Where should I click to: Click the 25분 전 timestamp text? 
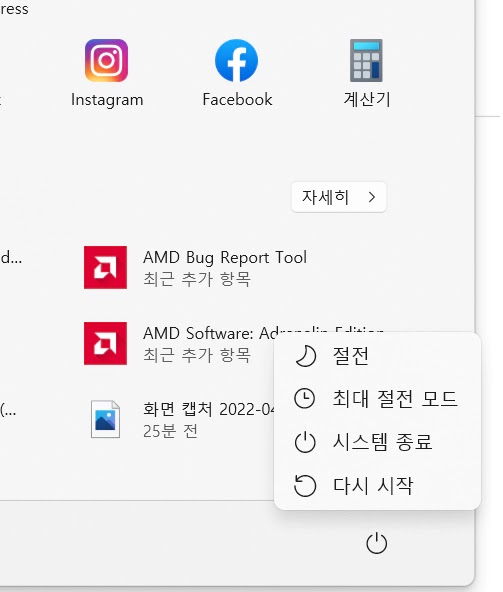pyautogui.click(x=170, y=431)
